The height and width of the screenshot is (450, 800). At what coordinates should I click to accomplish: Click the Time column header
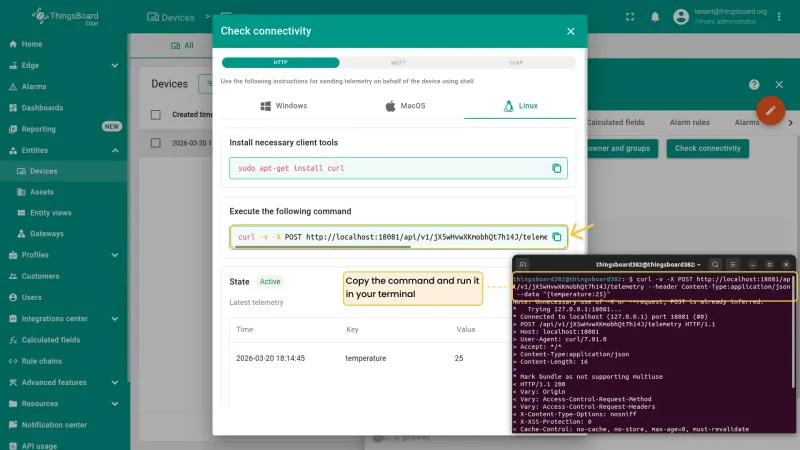(x=244, y=330)
